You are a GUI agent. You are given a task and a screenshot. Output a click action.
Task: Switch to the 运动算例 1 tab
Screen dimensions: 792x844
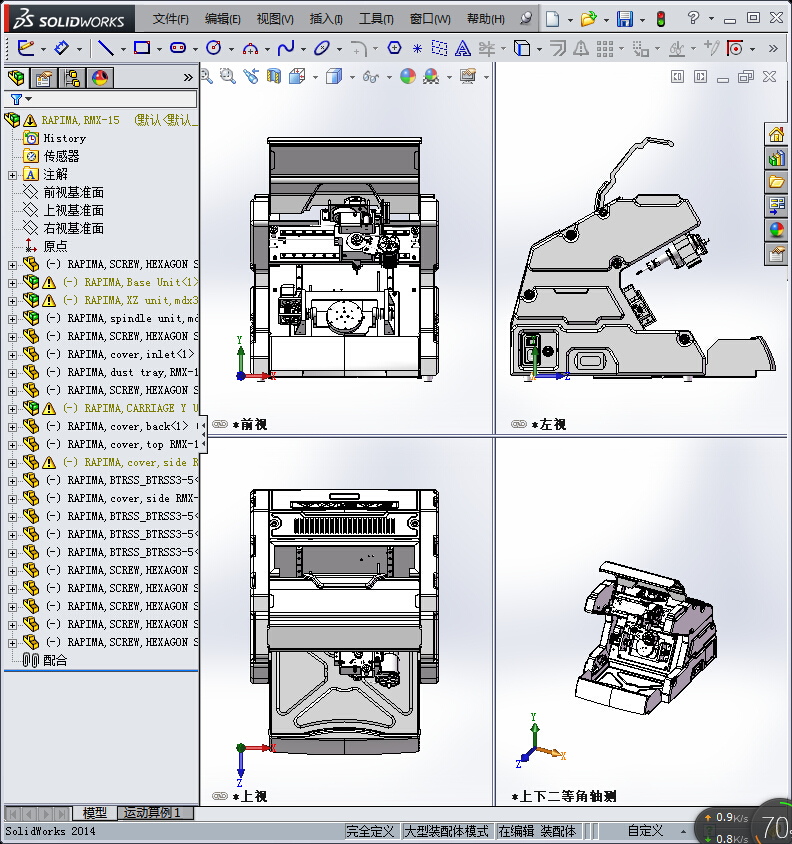[156, 813]
